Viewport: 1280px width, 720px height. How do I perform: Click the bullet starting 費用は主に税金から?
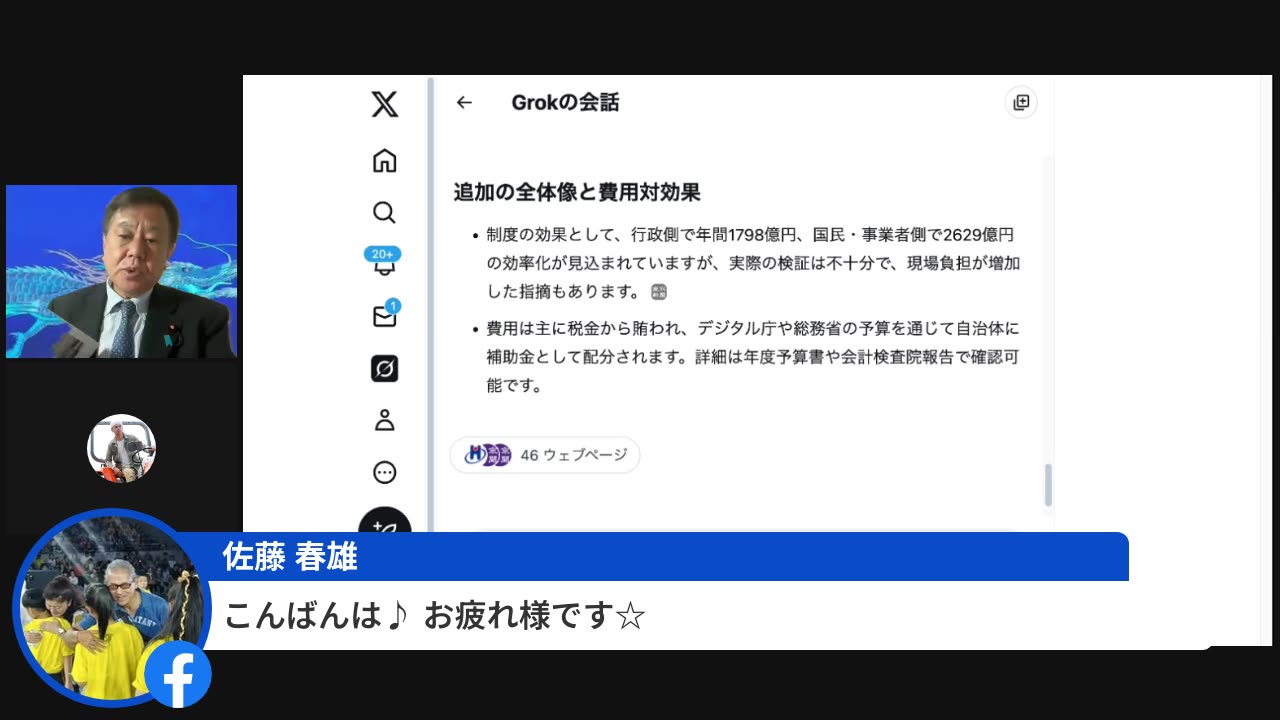click(753, 357)
